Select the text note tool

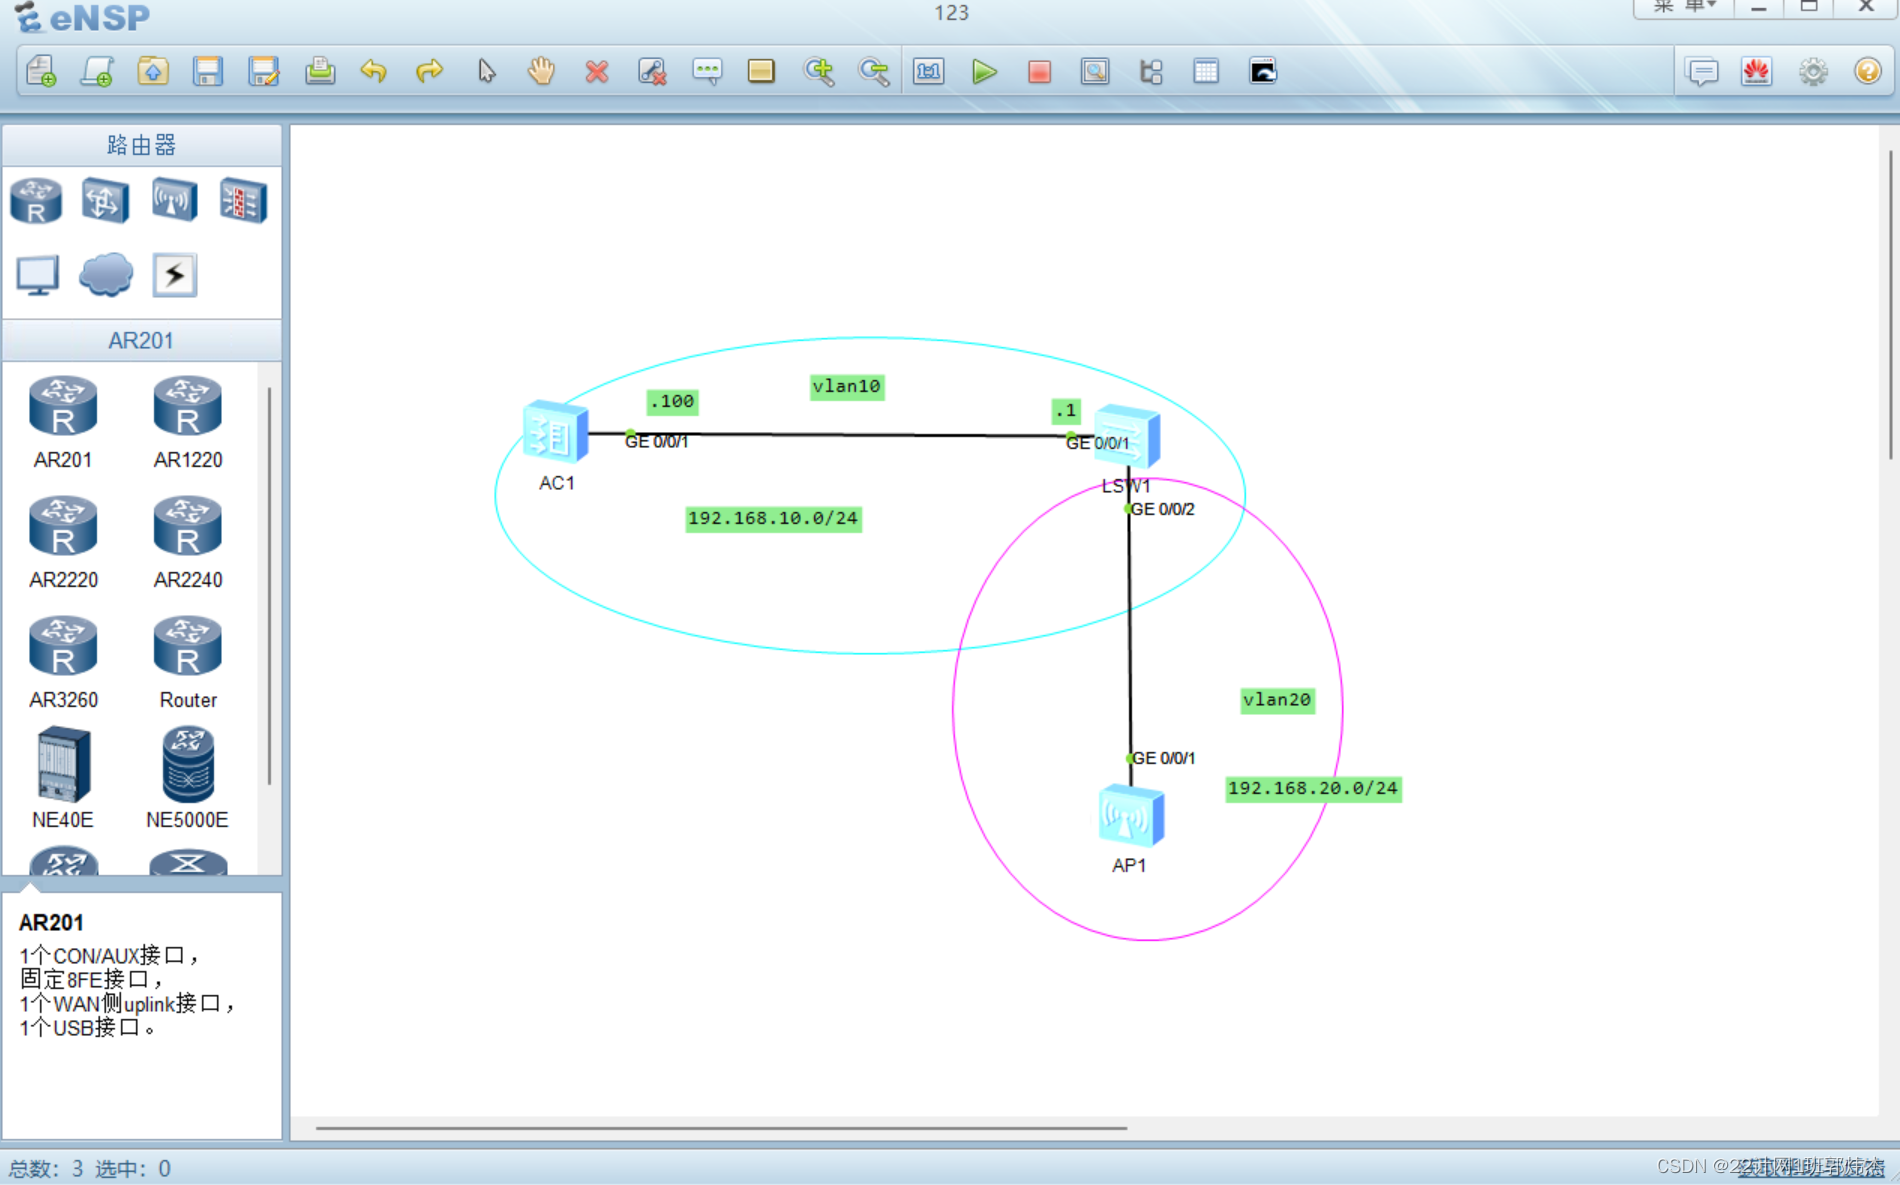[707, 72]
